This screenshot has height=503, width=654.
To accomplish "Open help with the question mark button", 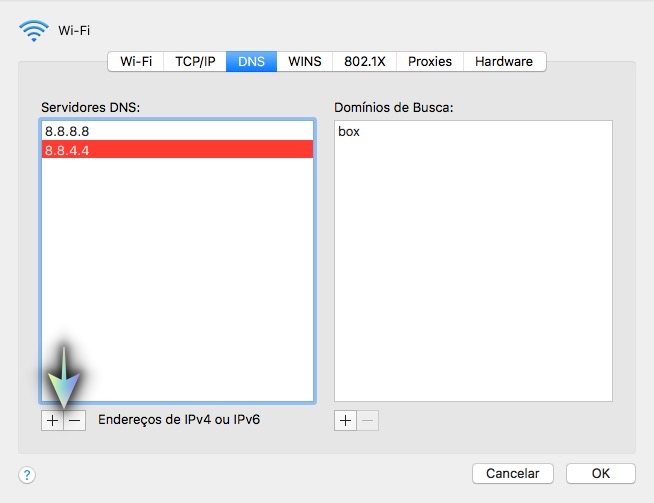I will coord(27,474).
